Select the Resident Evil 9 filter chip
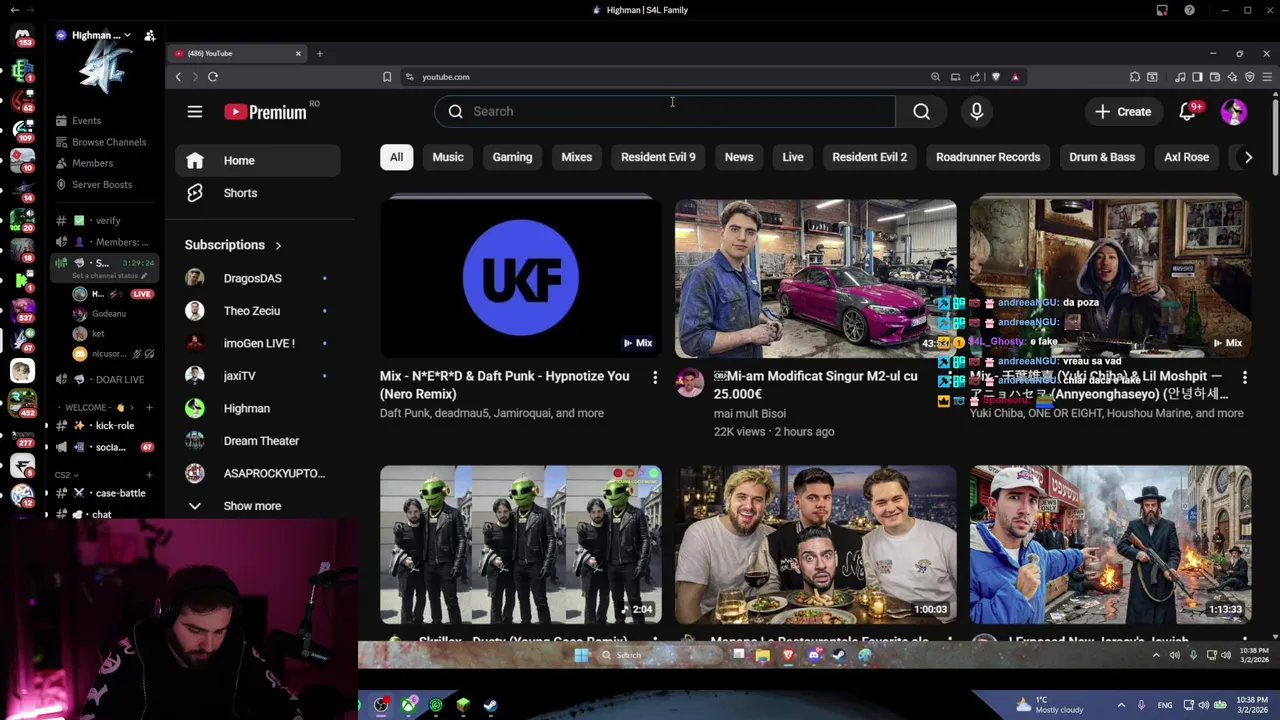Image resolution: width=1280 pixels, height=720 pixels. point(658,157)
